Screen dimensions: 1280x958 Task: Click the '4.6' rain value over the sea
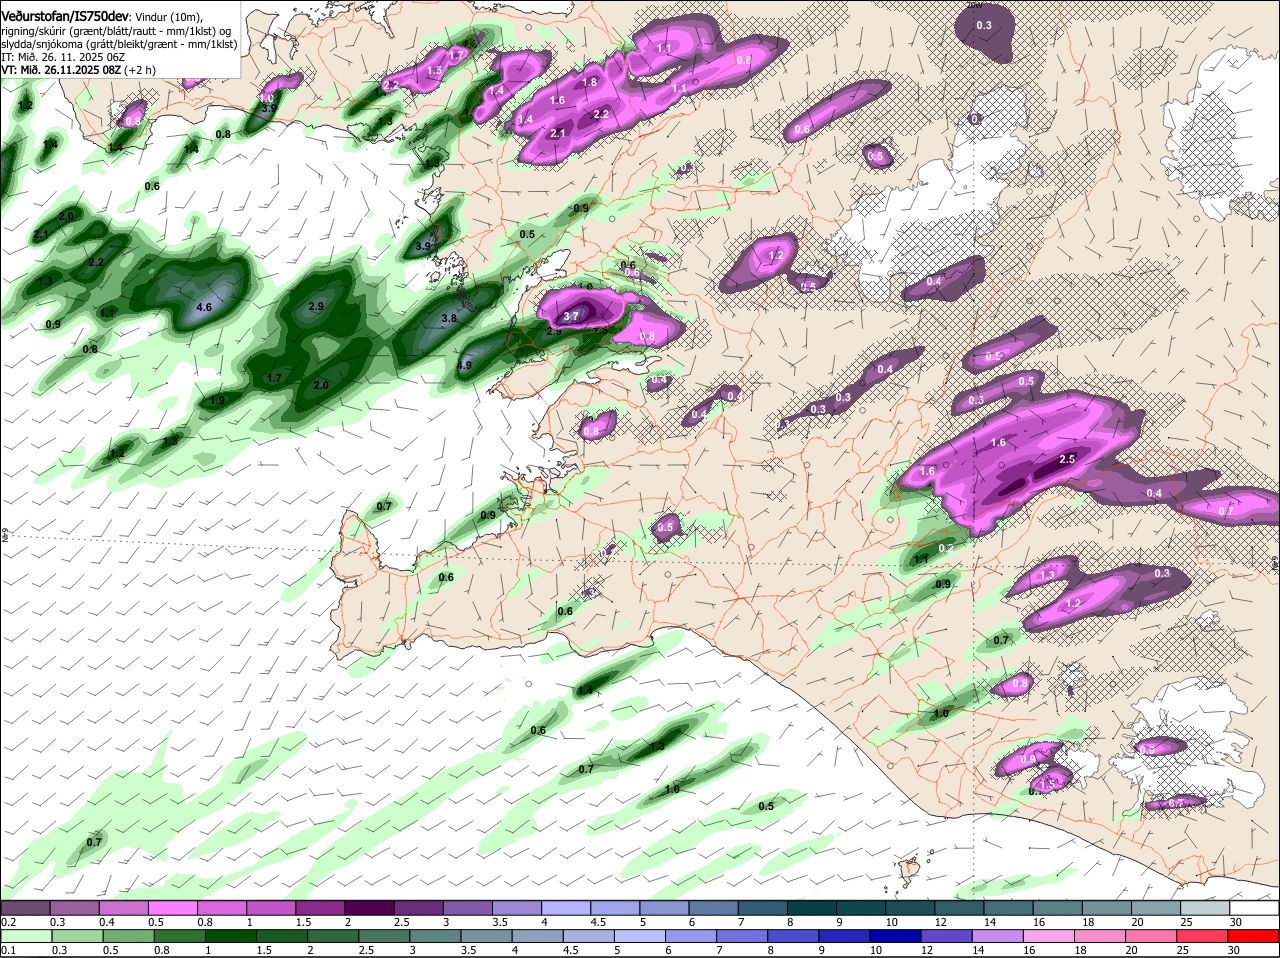coord(204,307)
